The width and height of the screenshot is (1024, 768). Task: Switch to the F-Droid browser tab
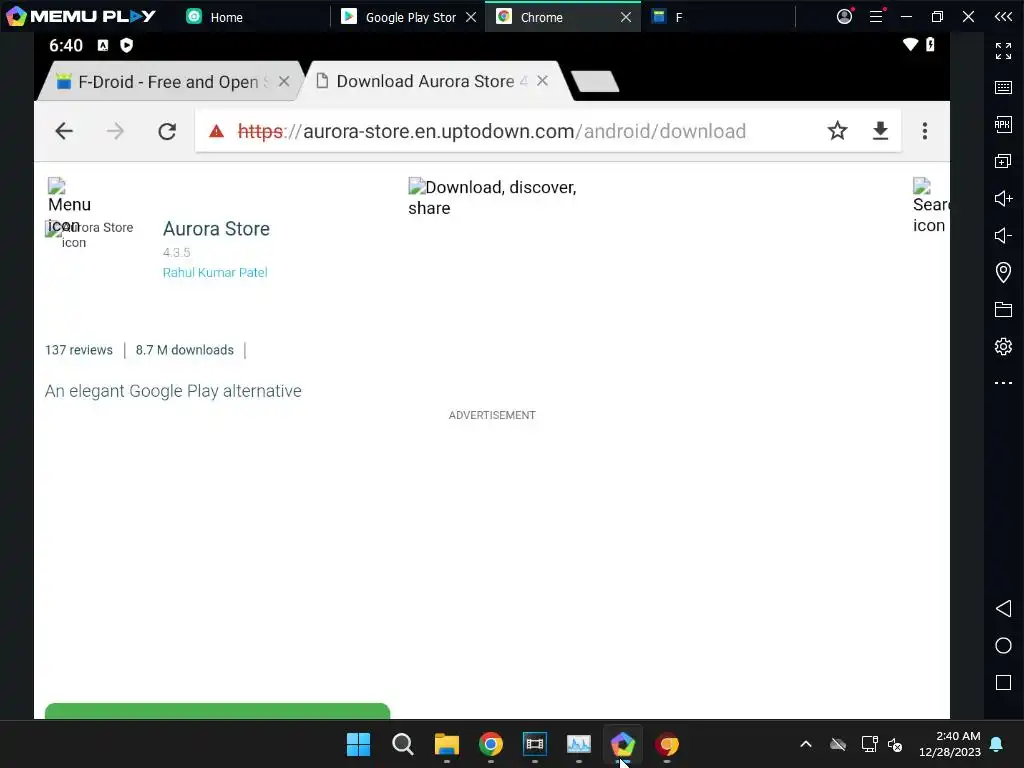click(167, 82)
